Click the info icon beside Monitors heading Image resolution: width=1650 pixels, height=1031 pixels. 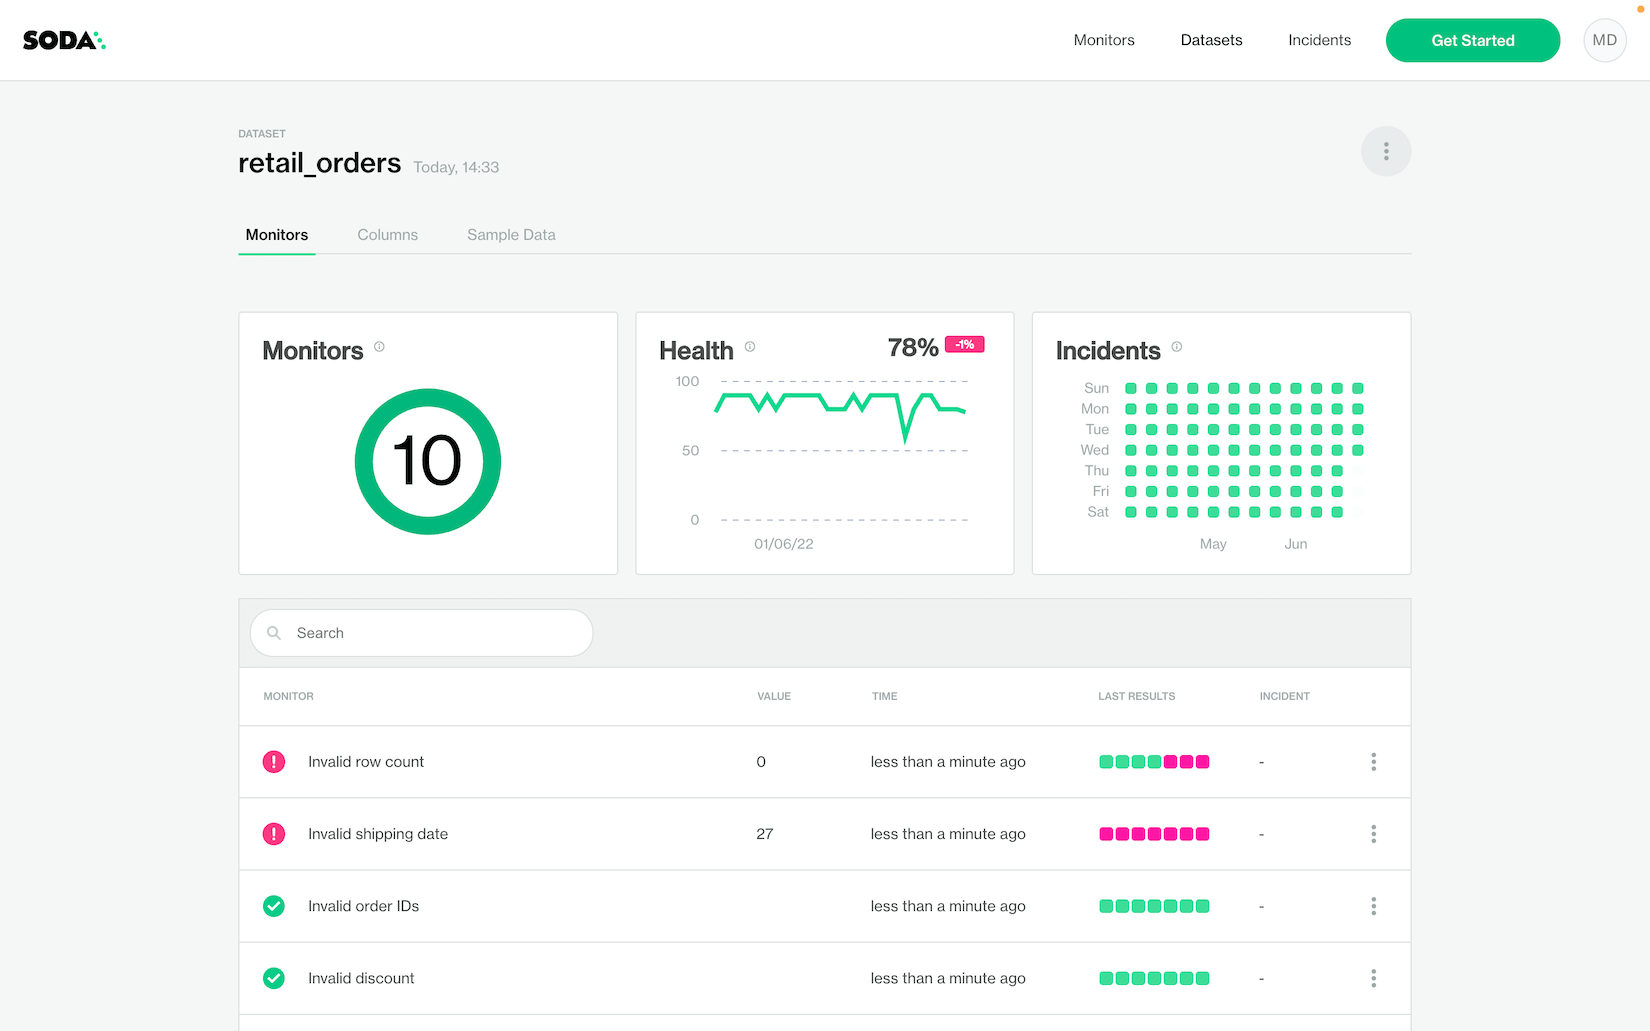379,347
